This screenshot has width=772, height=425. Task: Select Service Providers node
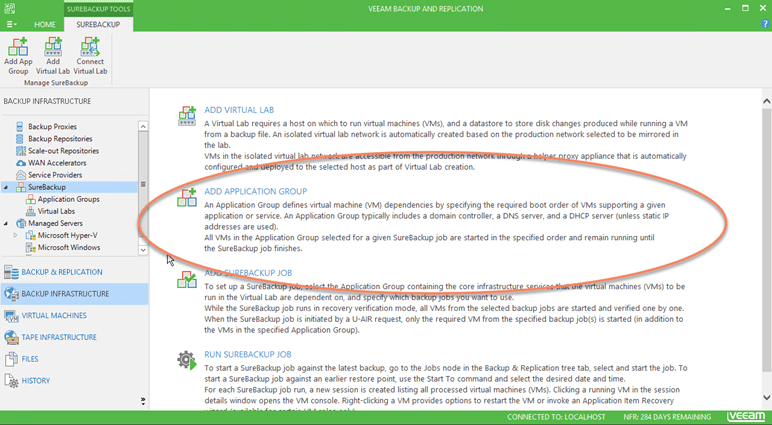point(55,175)
